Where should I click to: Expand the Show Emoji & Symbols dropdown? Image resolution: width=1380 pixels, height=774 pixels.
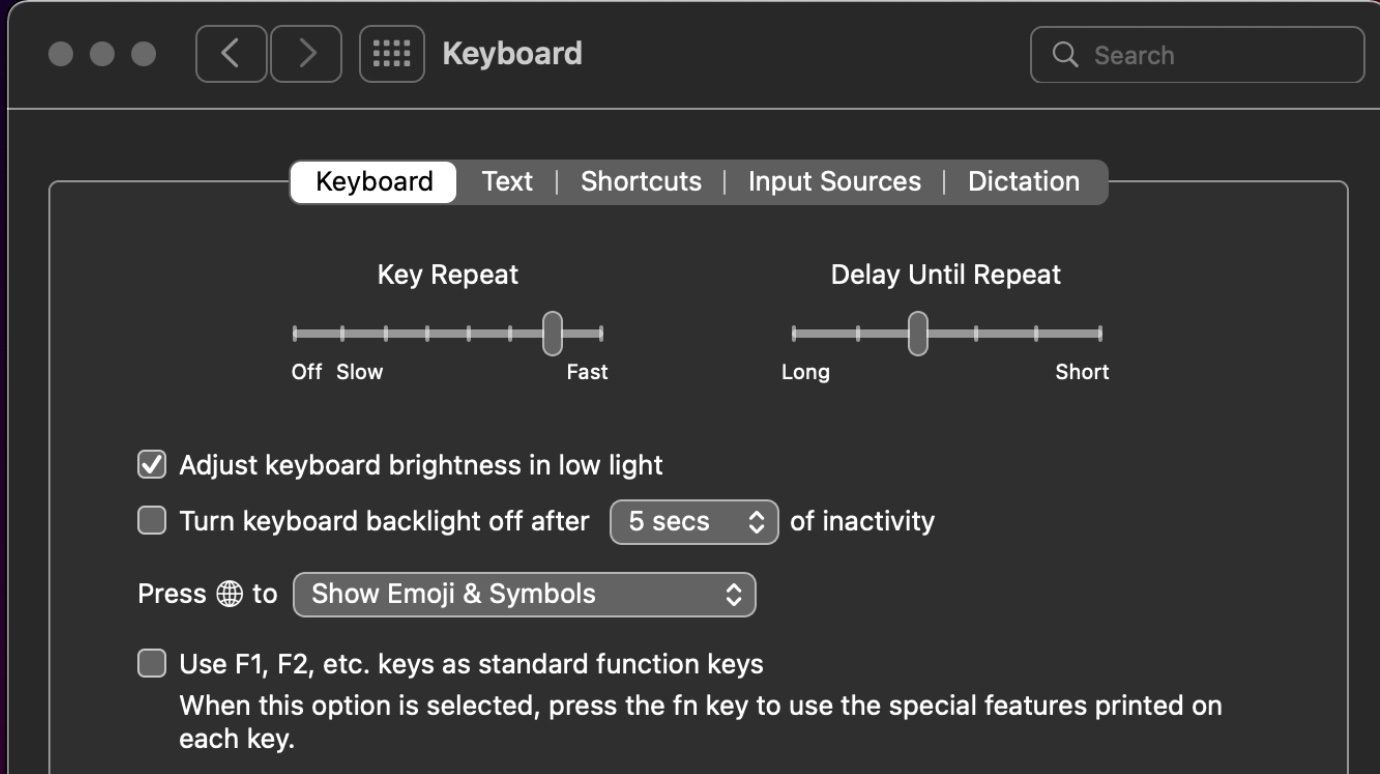[x=524, y=595]
